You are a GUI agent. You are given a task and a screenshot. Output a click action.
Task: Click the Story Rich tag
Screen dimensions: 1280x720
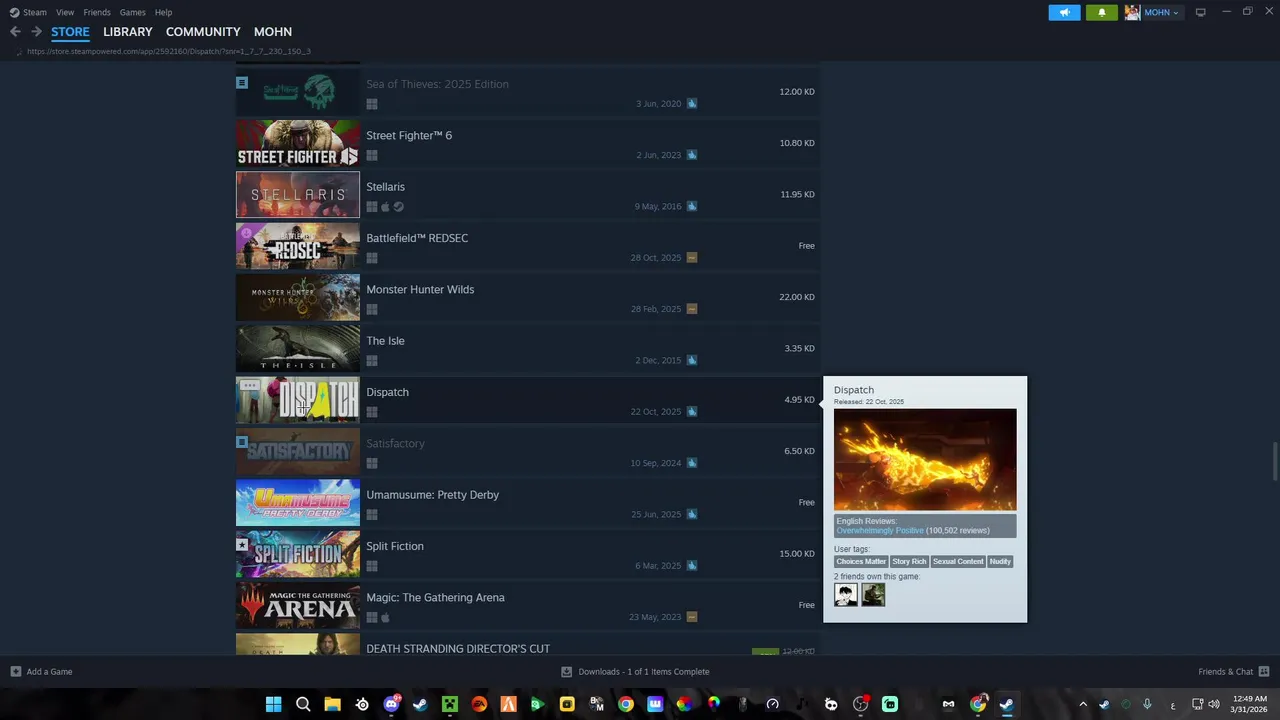tap(909, 562)
